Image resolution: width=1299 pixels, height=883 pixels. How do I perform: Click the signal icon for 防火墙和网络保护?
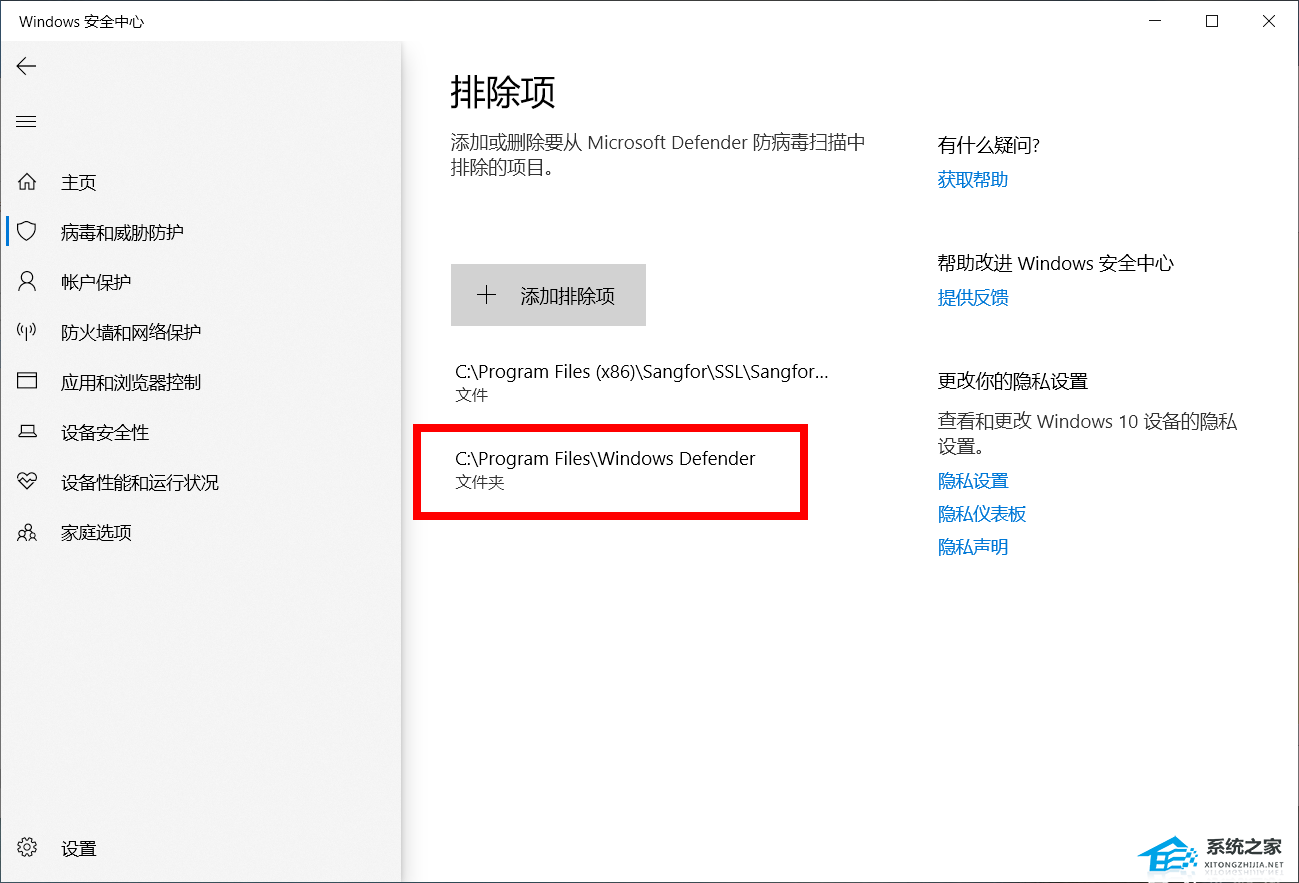pos(27,332)
